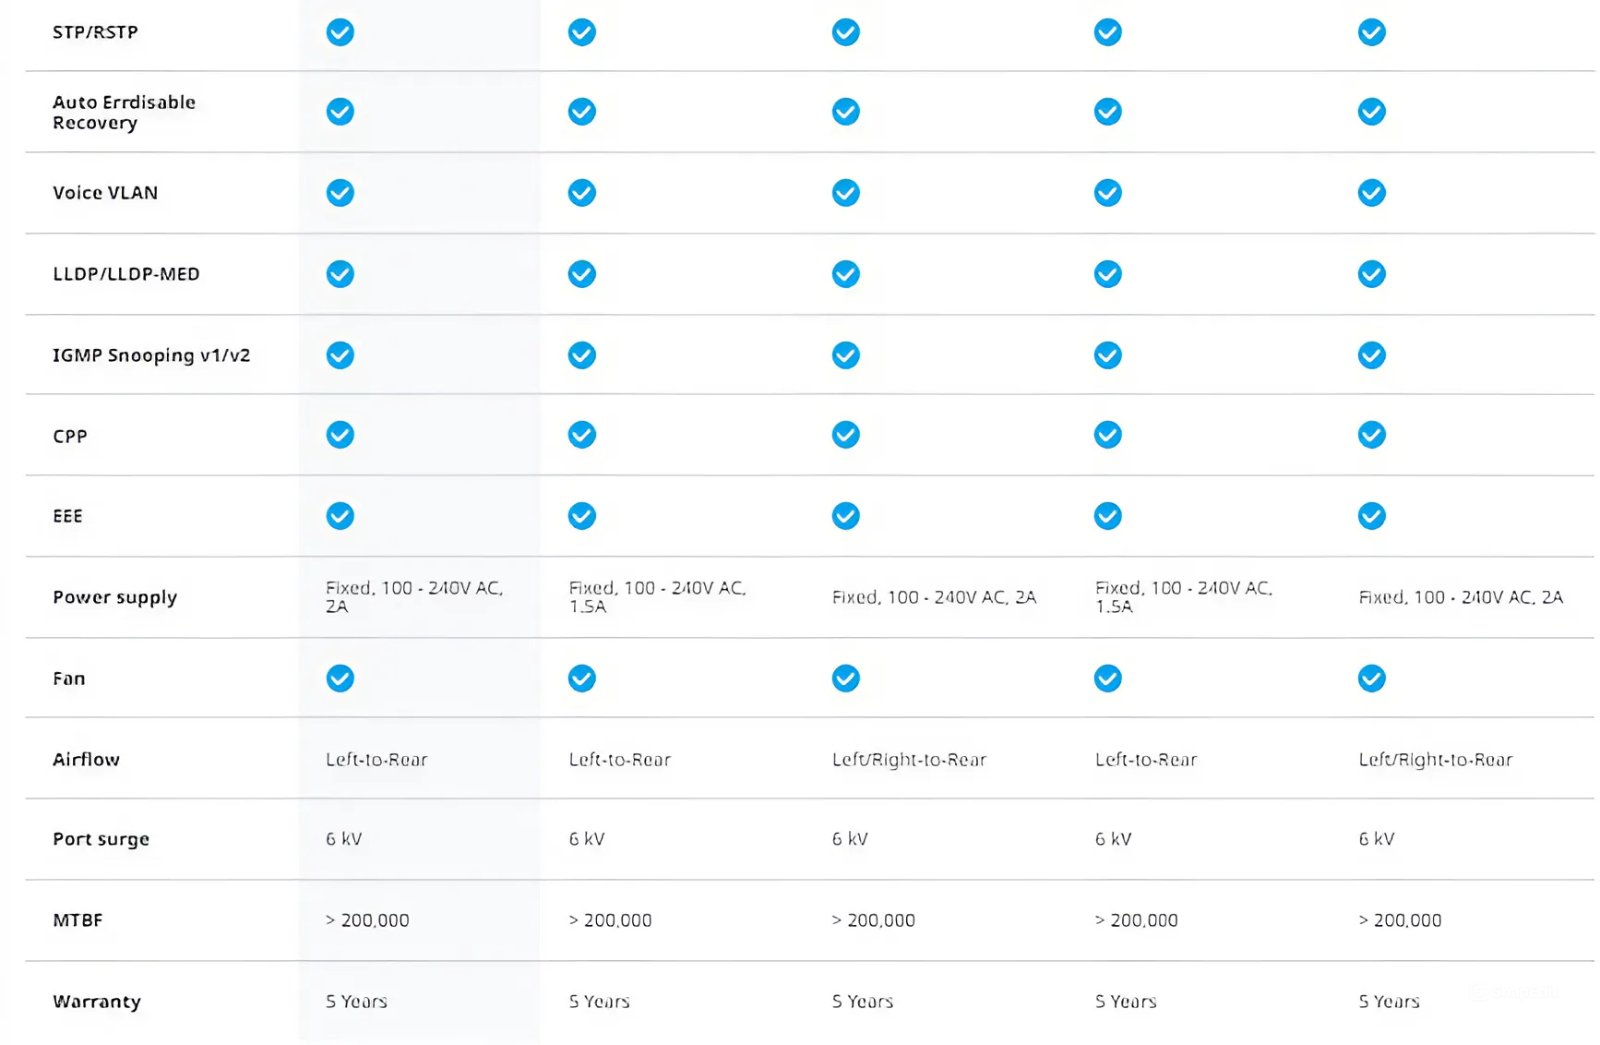Click the STP/RSTP checkmark in first column
Viewport: 1600px width, 1045px height.
pyautogui.click(x=340, y=32)
